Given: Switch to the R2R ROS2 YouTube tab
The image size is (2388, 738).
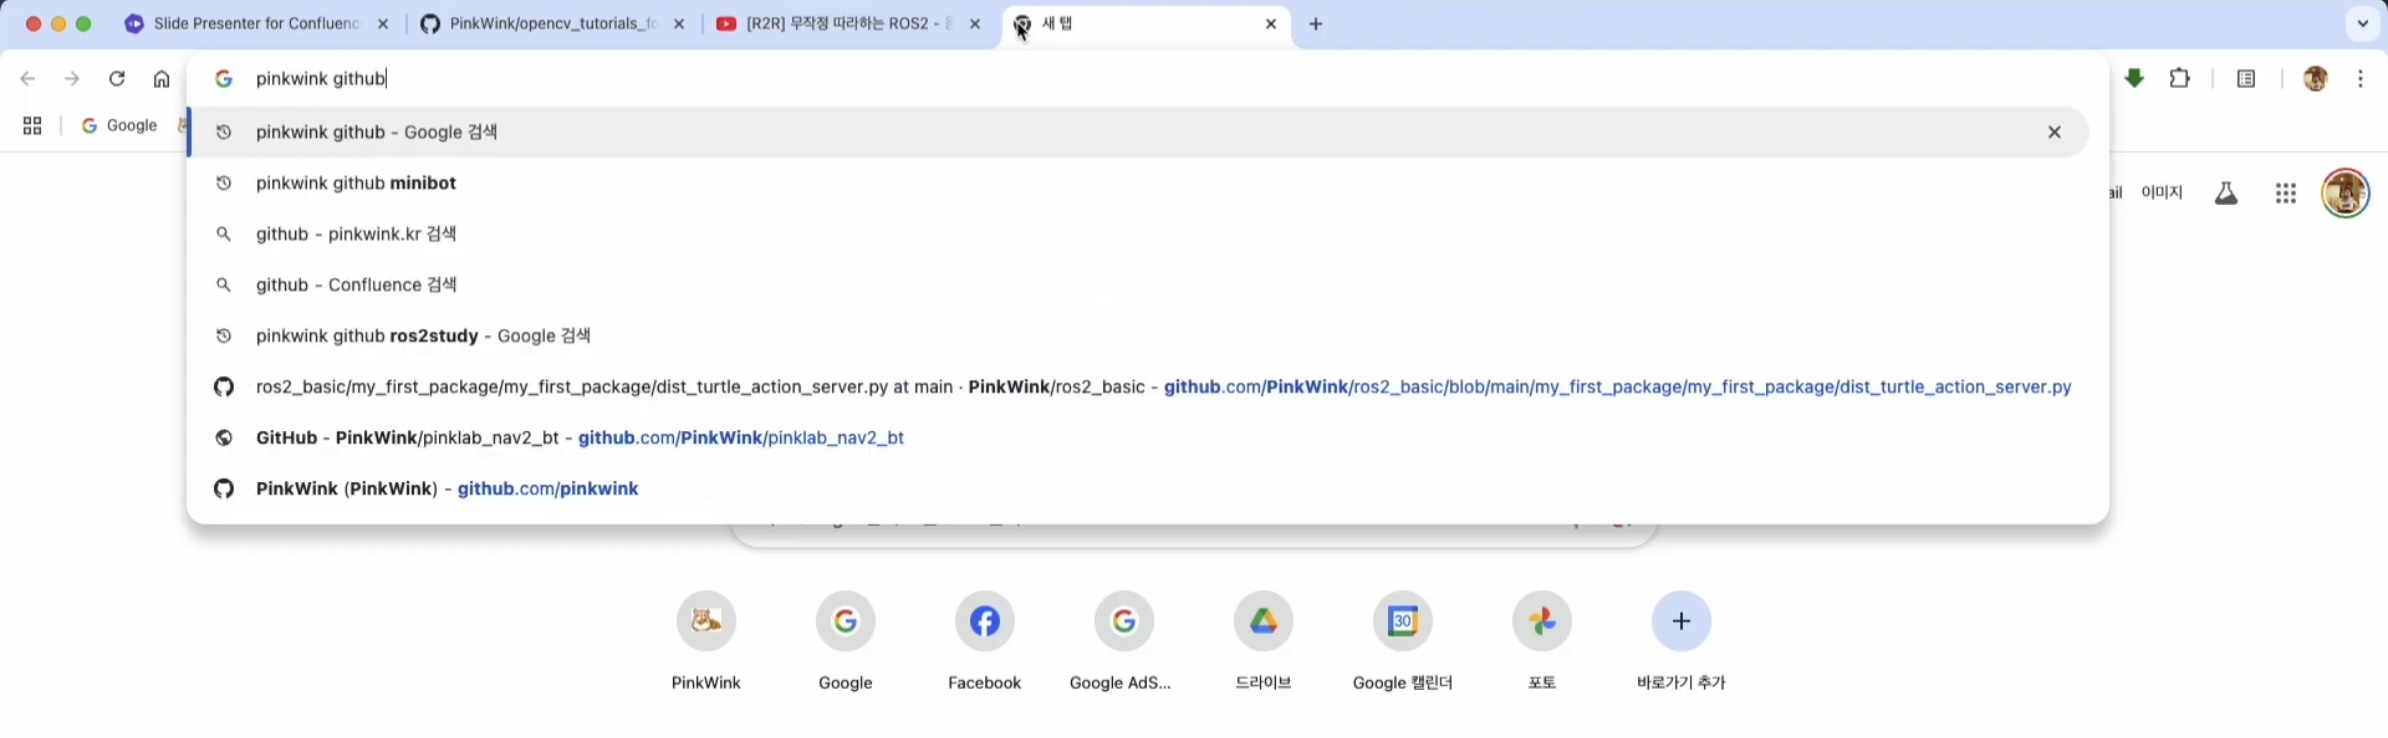Looking at the screenshot, I should pyautogui.click(x=848, y=24).
